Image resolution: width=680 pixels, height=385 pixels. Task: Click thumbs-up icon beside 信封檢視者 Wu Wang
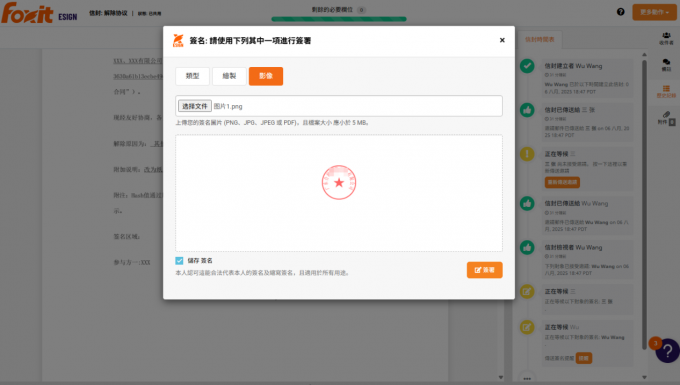pyautogui.click(x=527, y=248)
